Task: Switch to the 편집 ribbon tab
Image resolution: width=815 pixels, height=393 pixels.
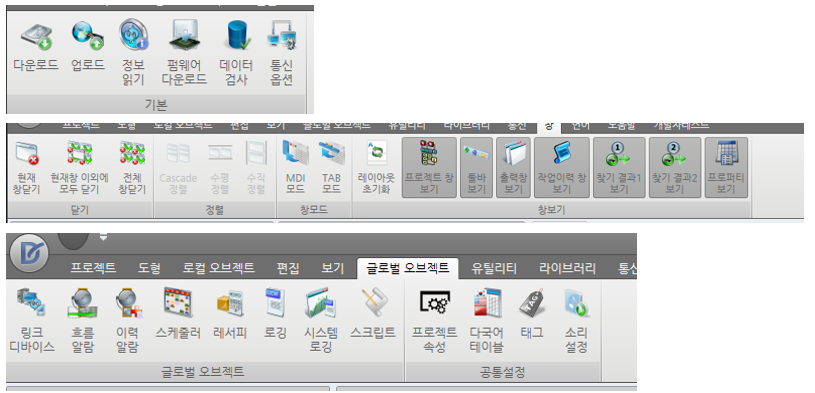Action: click(x=287, y=268)
